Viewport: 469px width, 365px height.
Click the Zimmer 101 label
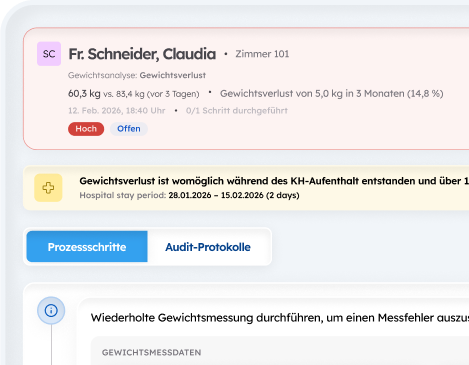tap(262, 54)
